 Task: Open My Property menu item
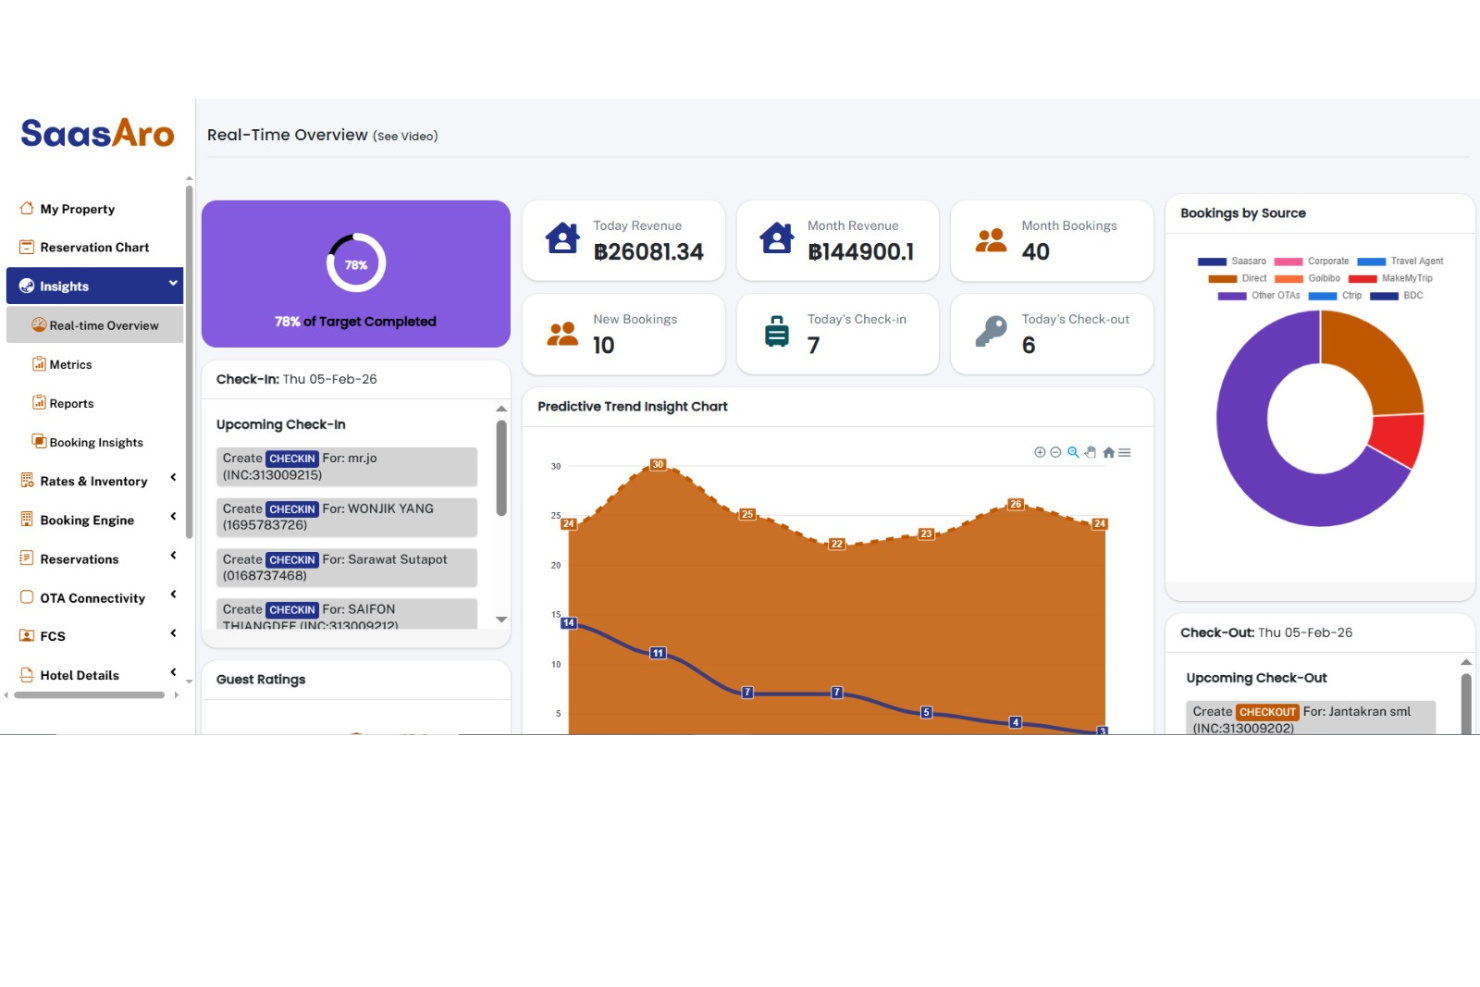95,208
